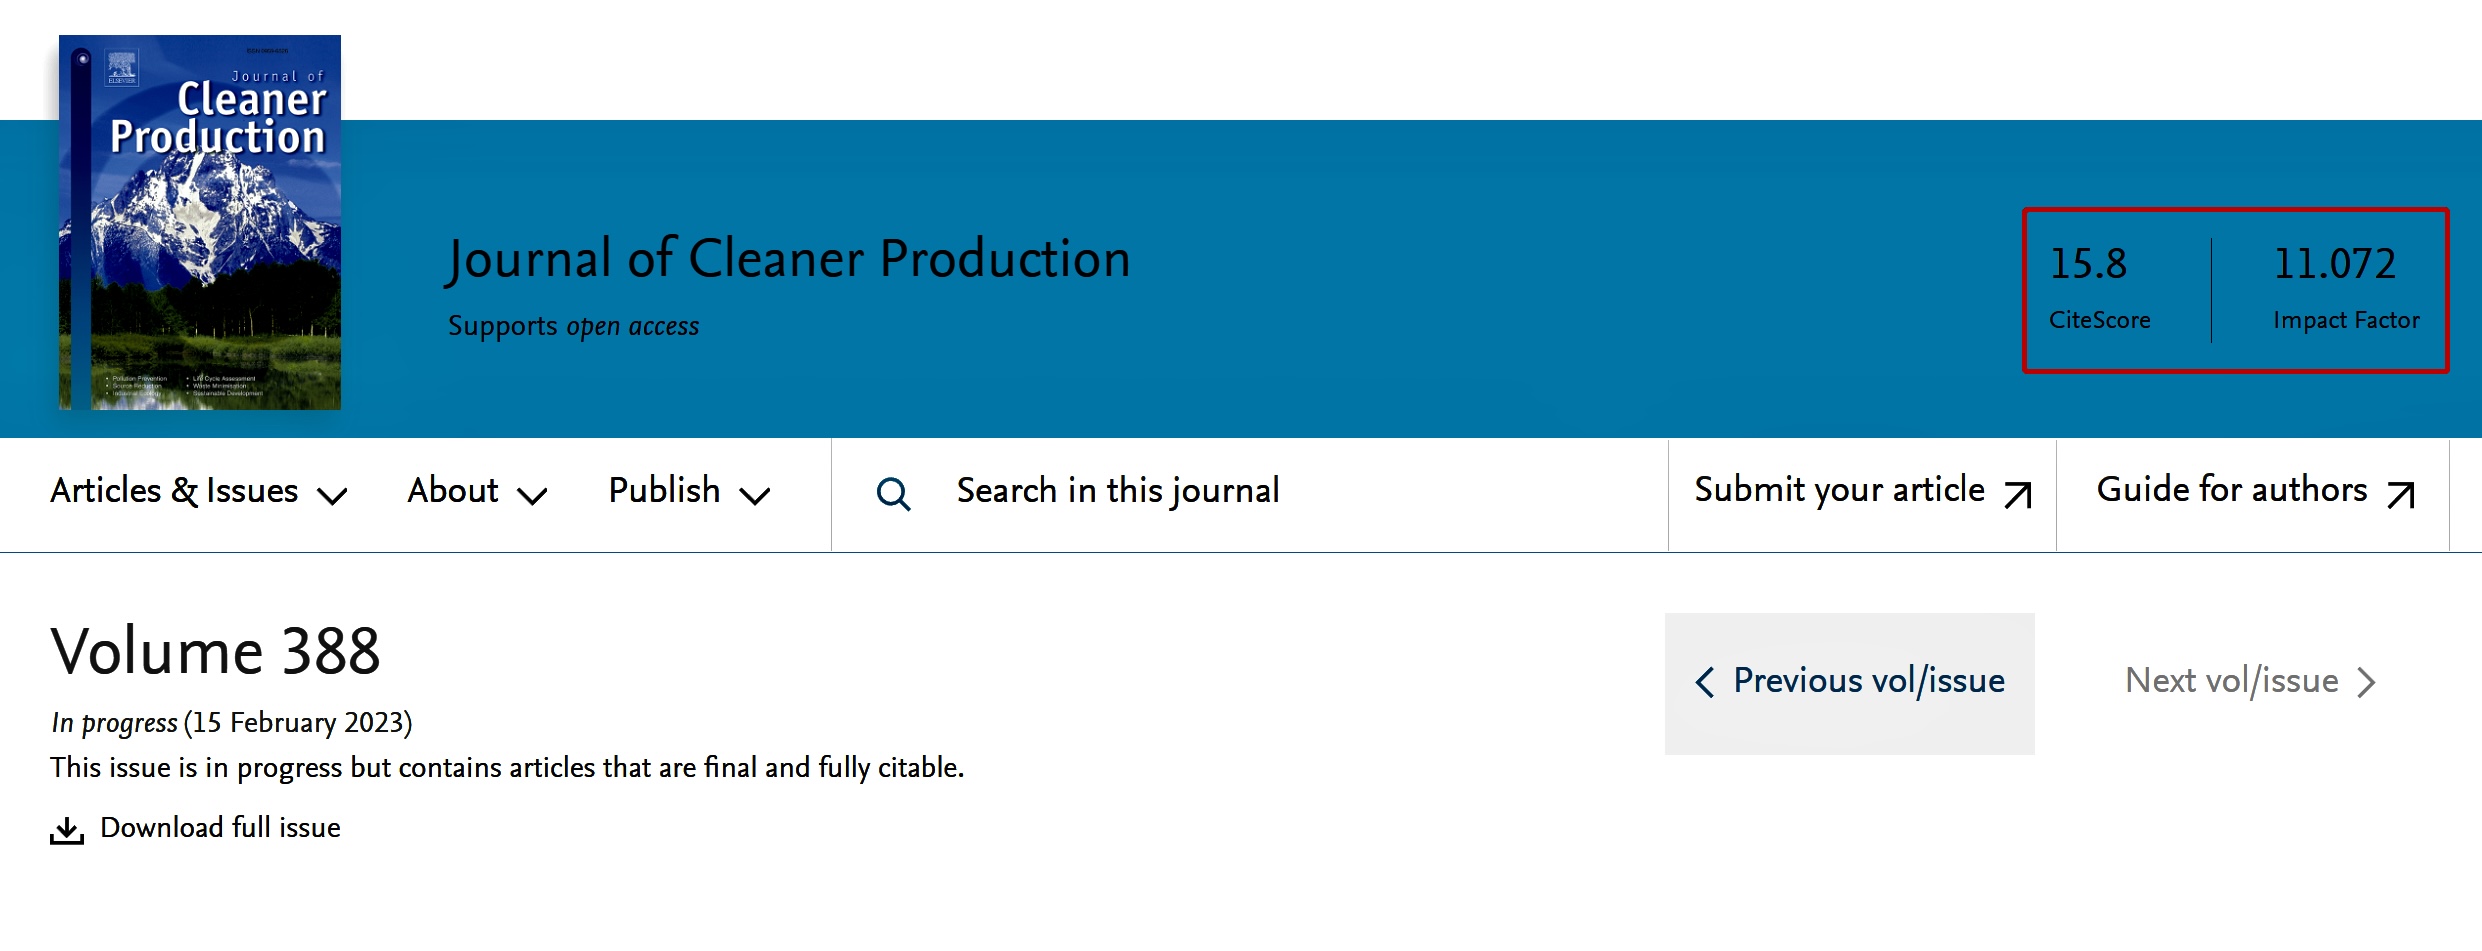Open the About menu
The image size is (2482, 951).
(477, 491)
